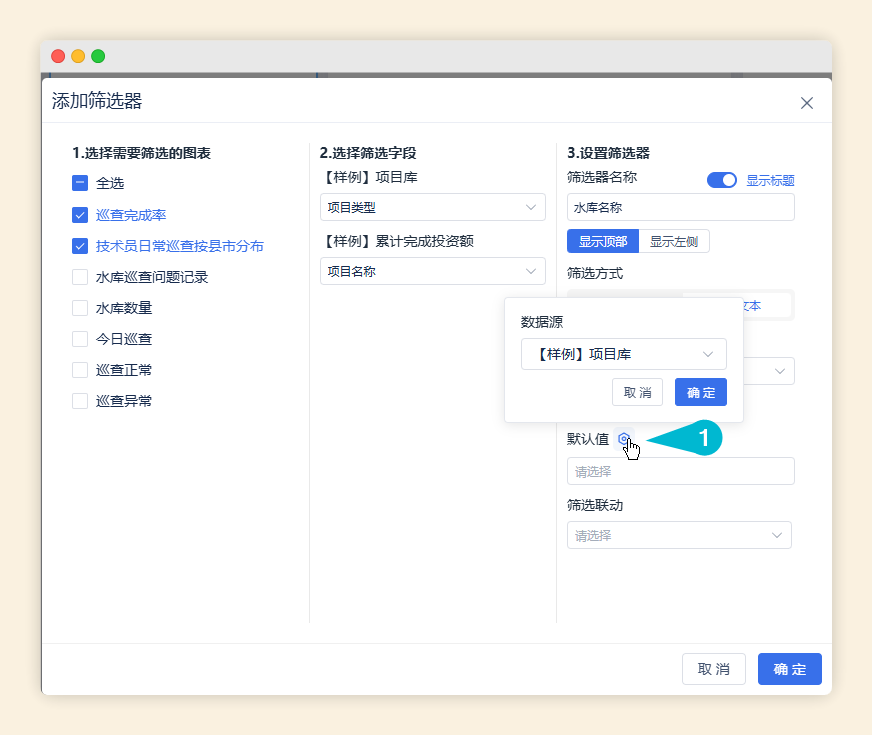The image size is (872, 735).
Task: Open the 项目类型 field dropdown
Action: coord(432,208)
